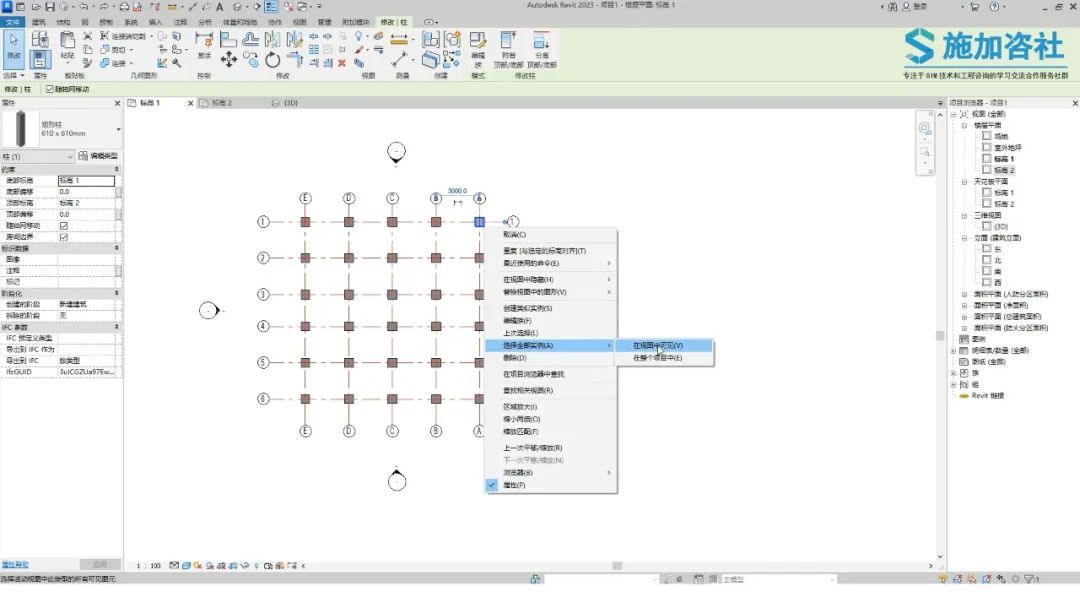Click the Rotate tool icon
Viewport: 1080px width, 608px height.
click(273, 60)
